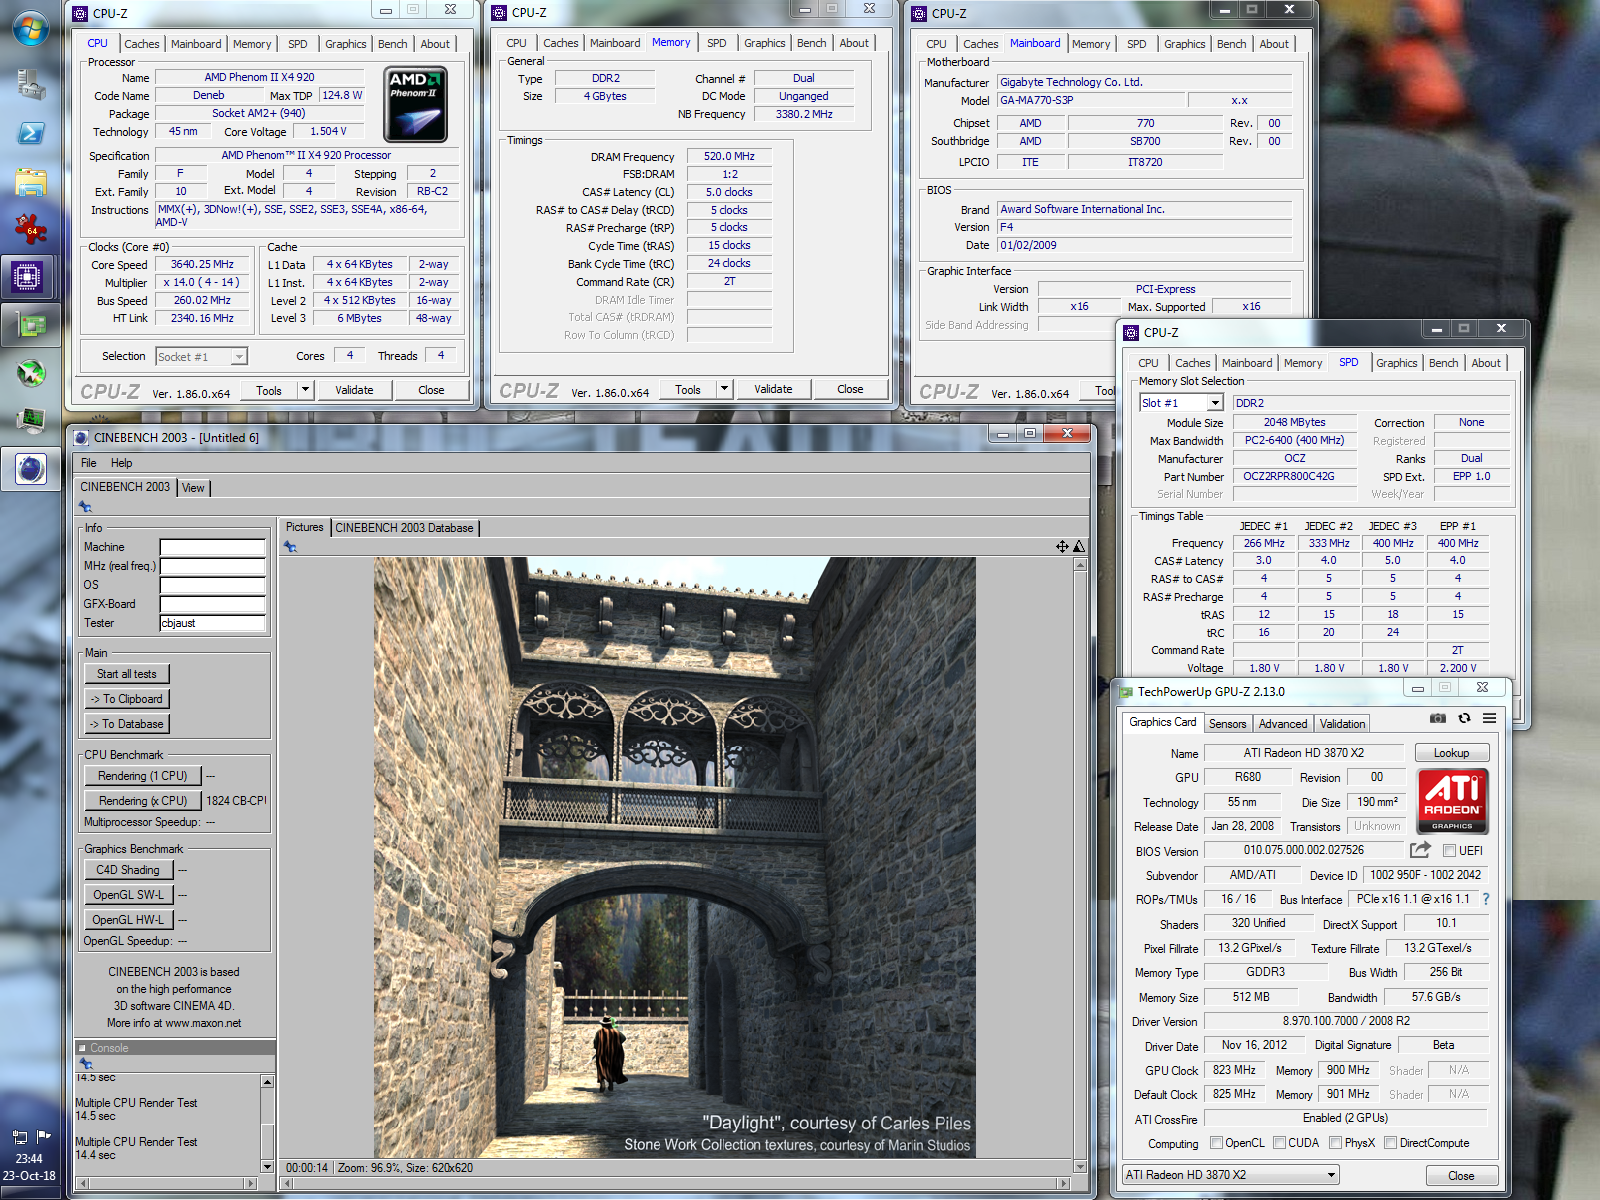Open the Socket #1 selection dropdown in CPU-Z
The height and width of the screenshot is (1200, 1600).
201,357
